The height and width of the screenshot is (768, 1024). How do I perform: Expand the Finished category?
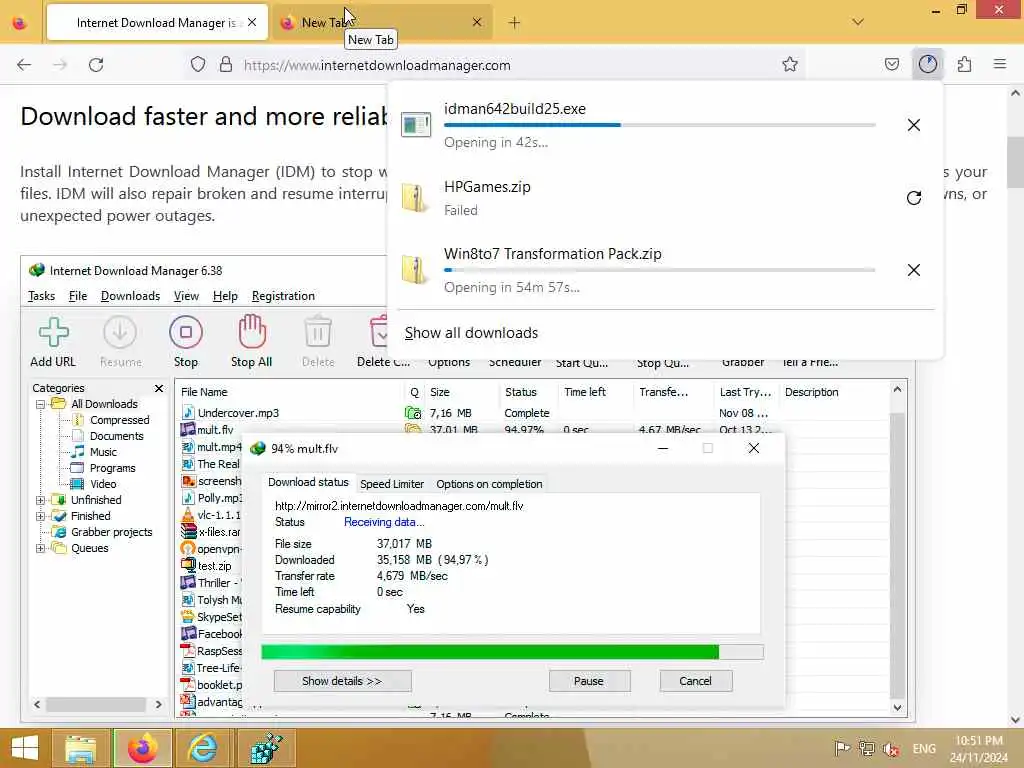40,516
